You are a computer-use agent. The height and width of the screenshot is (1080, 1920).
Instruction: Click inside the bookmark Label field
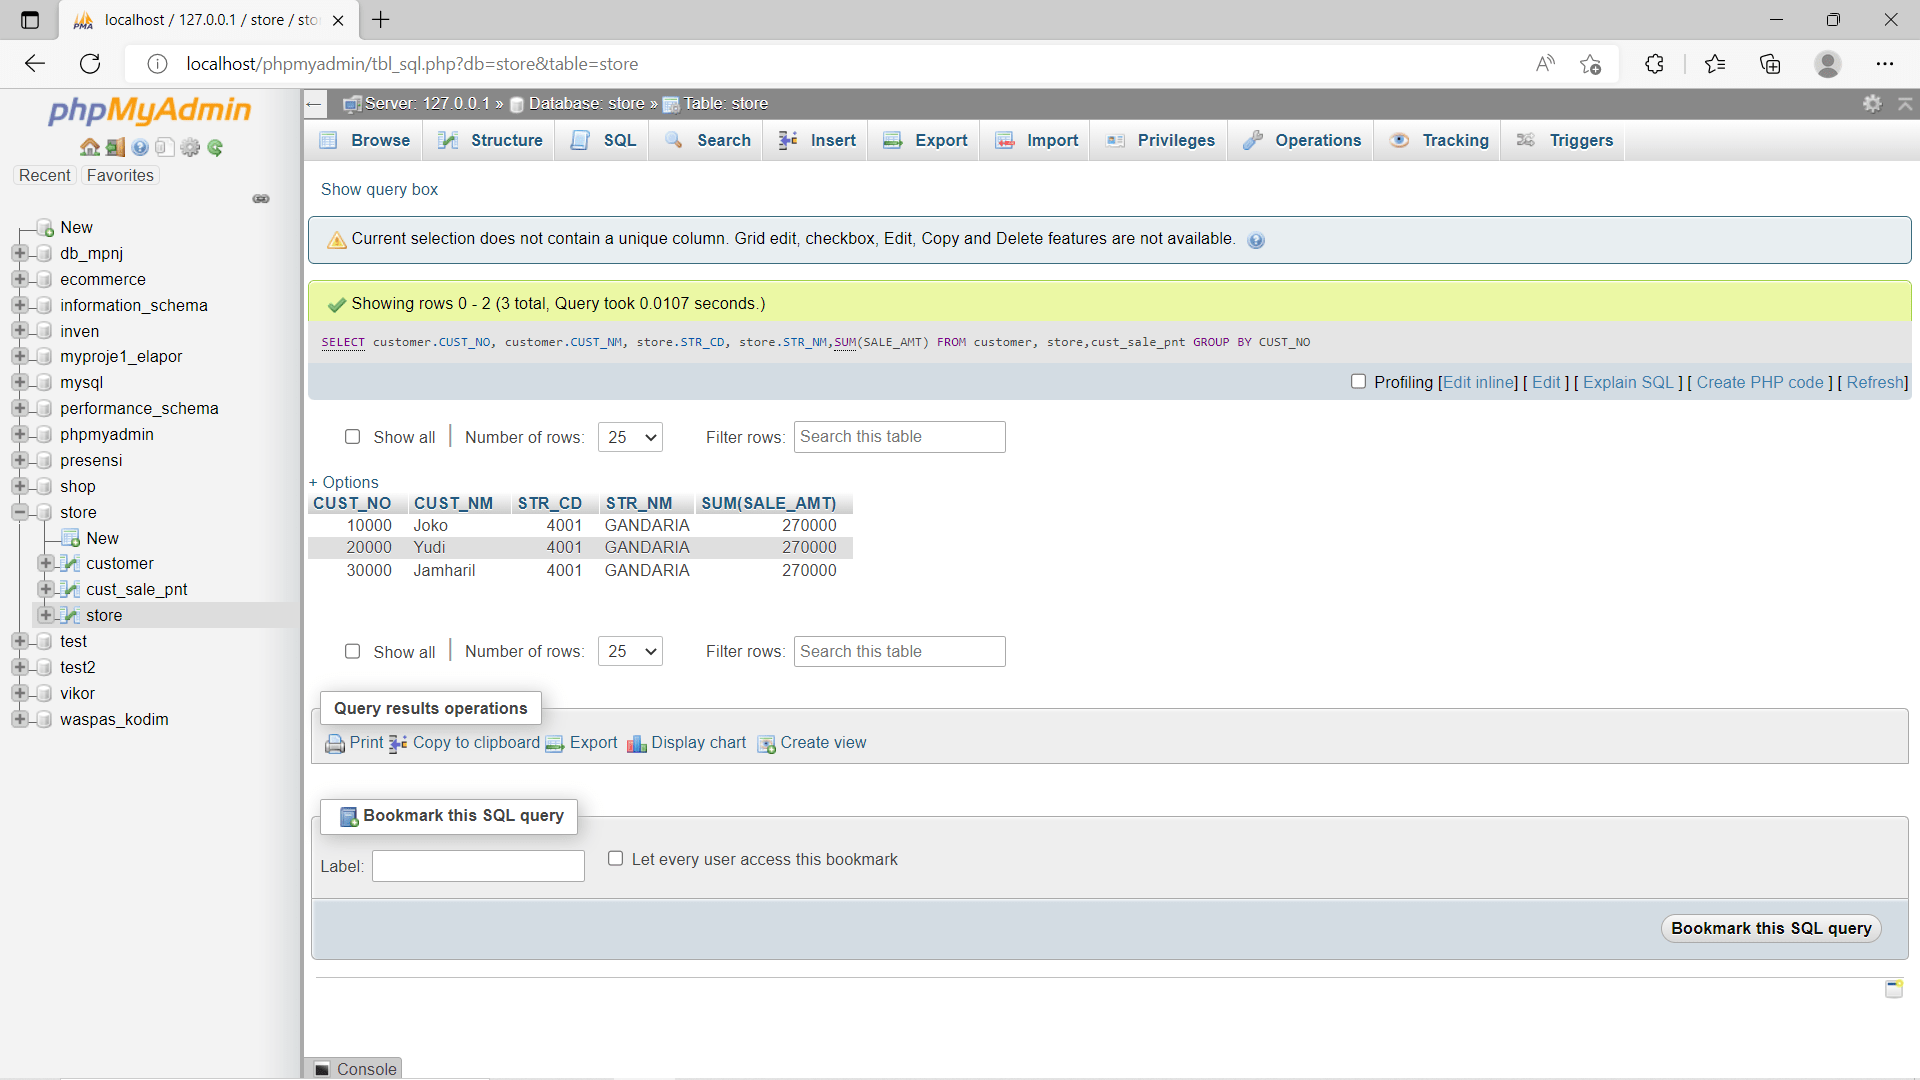coord(477,866)
